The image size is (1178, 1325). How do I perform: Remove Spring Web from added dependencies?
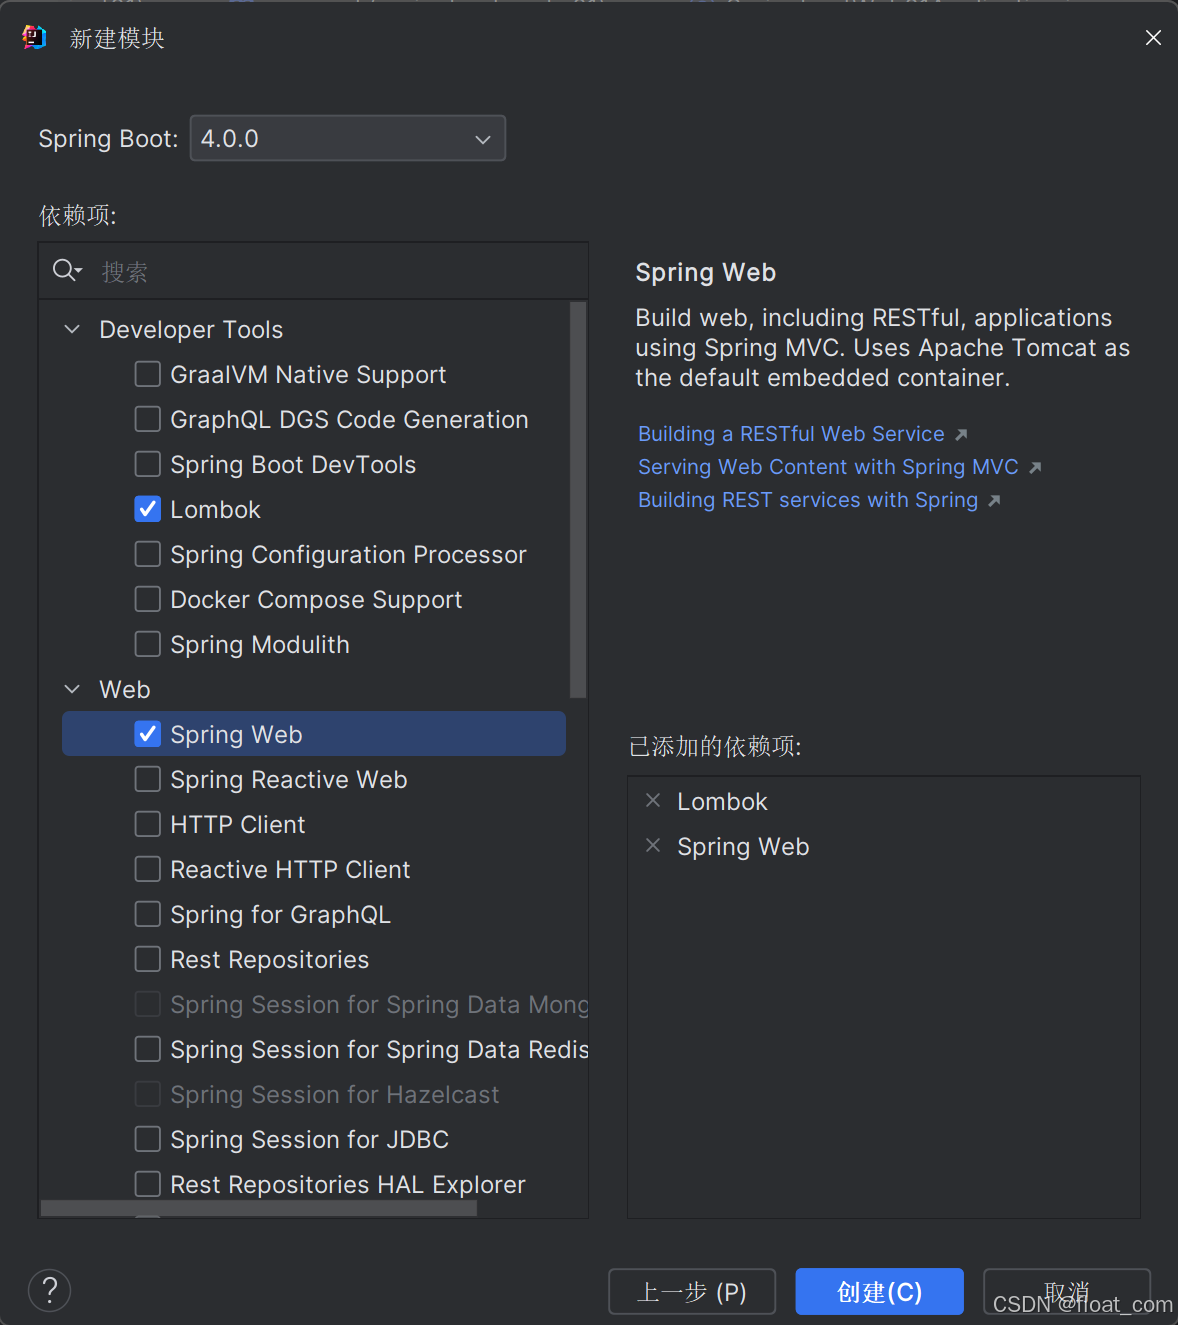(653, 845)
